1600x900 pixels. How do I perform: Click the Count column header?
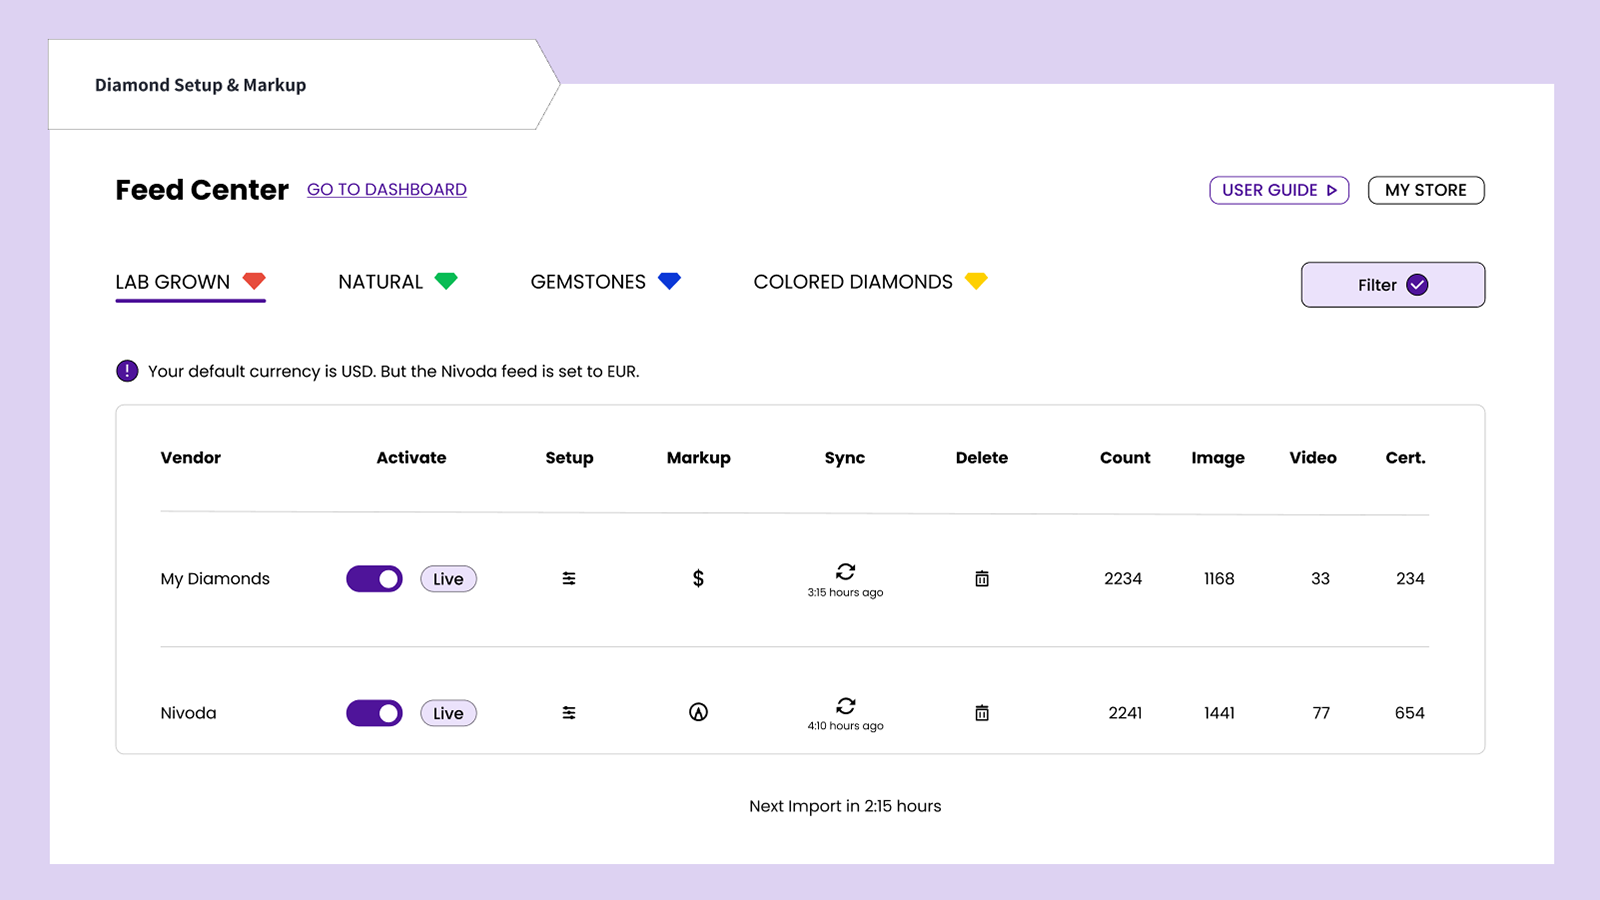(x=1125, y=457)
